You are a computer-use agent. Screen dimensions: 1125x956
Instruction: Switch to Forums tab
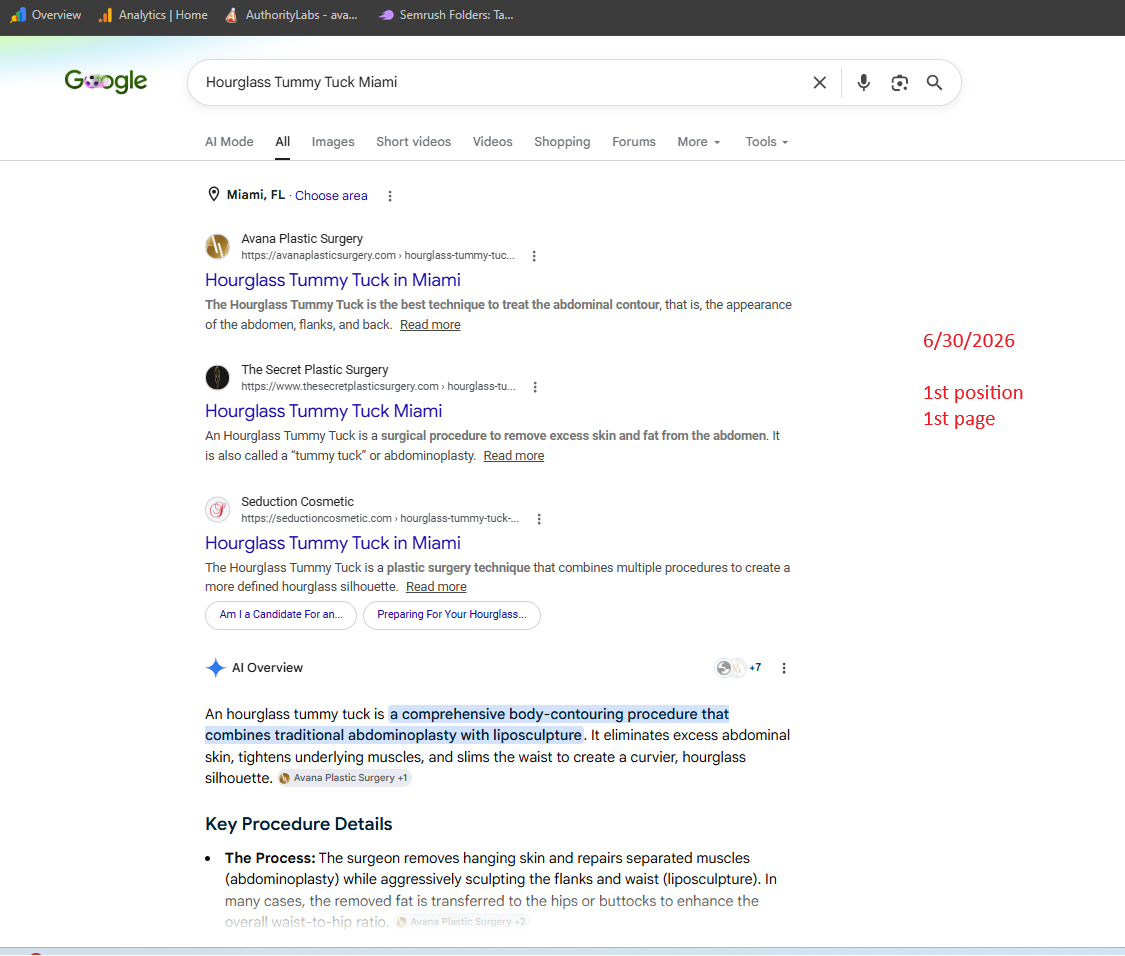634,142
